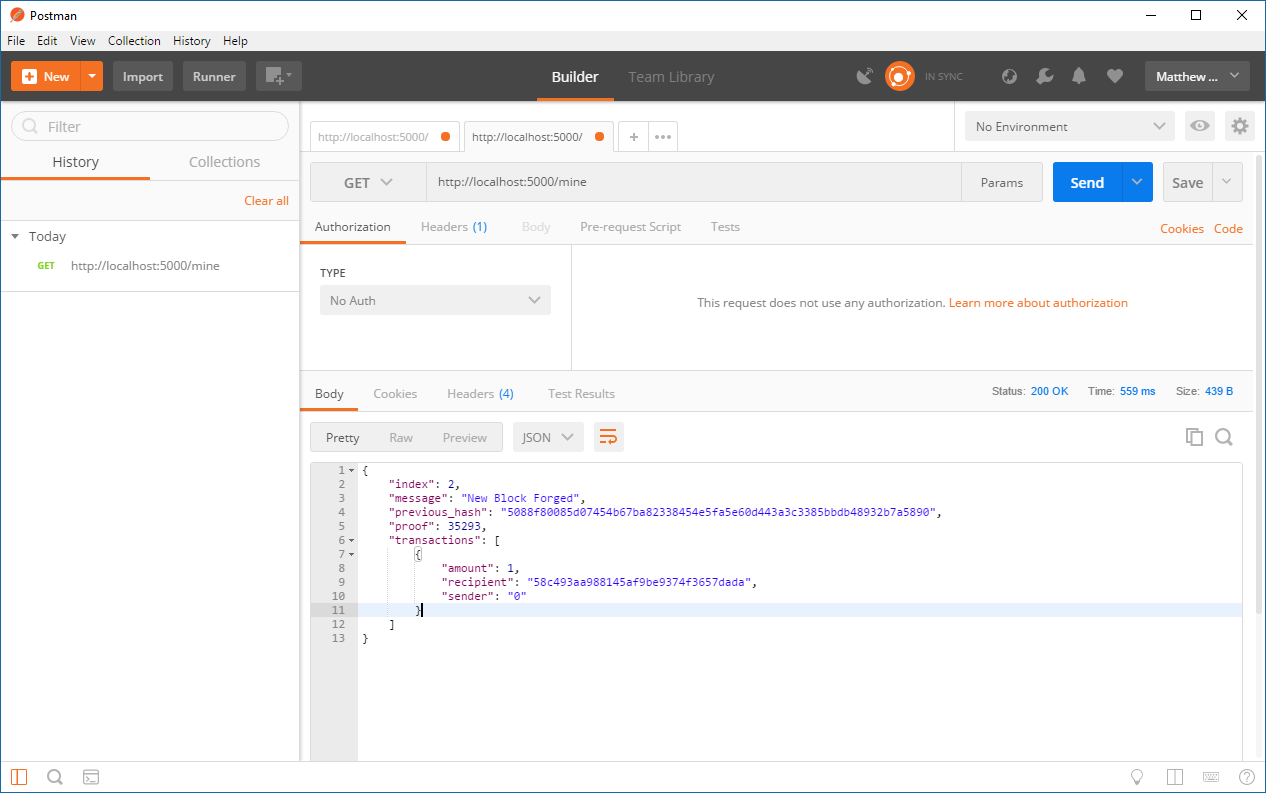Open the settings wrench icon
Viewport: 1266px width, 793px height.
pos(1044,76)
